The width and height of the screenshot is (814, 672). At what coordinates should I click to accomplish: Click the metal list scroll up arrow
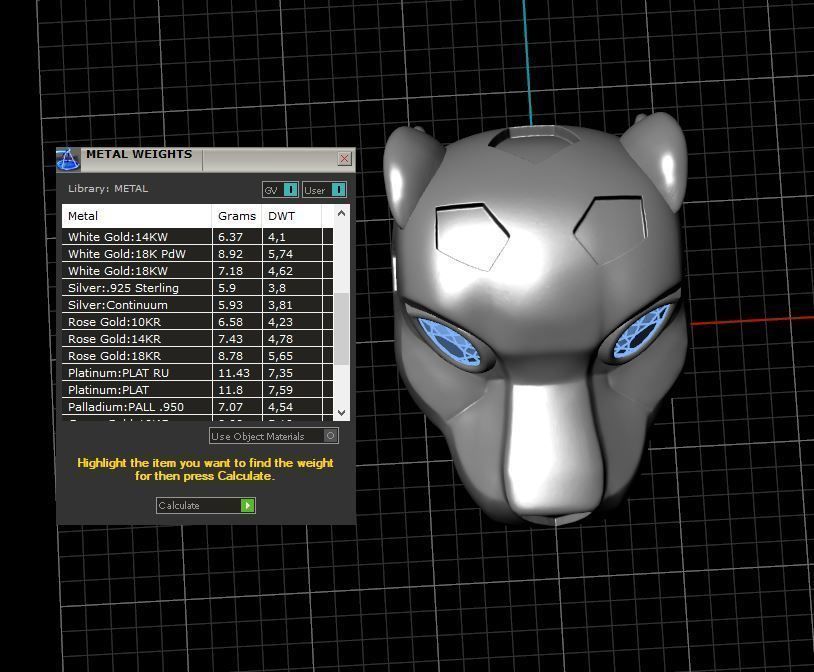pos(342,213)
